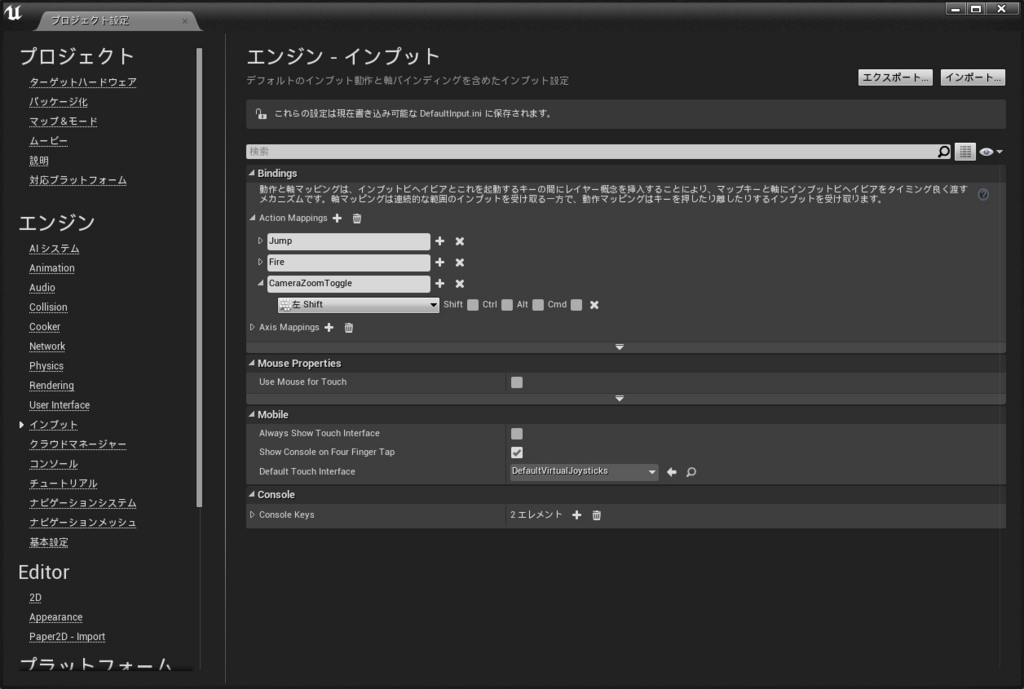Toggle Cmd modifier for CameraZoomToggle binding

tap(576, 305)
